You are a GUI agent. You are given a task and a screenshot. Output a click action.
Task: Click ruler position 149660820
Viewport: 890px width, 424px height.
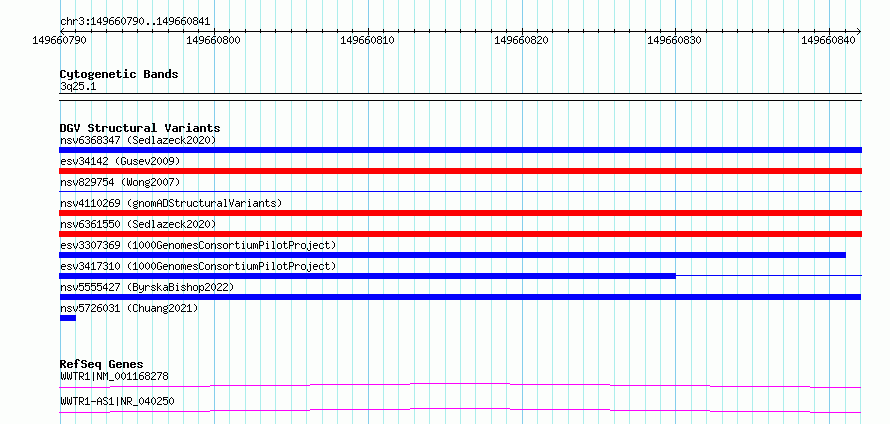521,40
